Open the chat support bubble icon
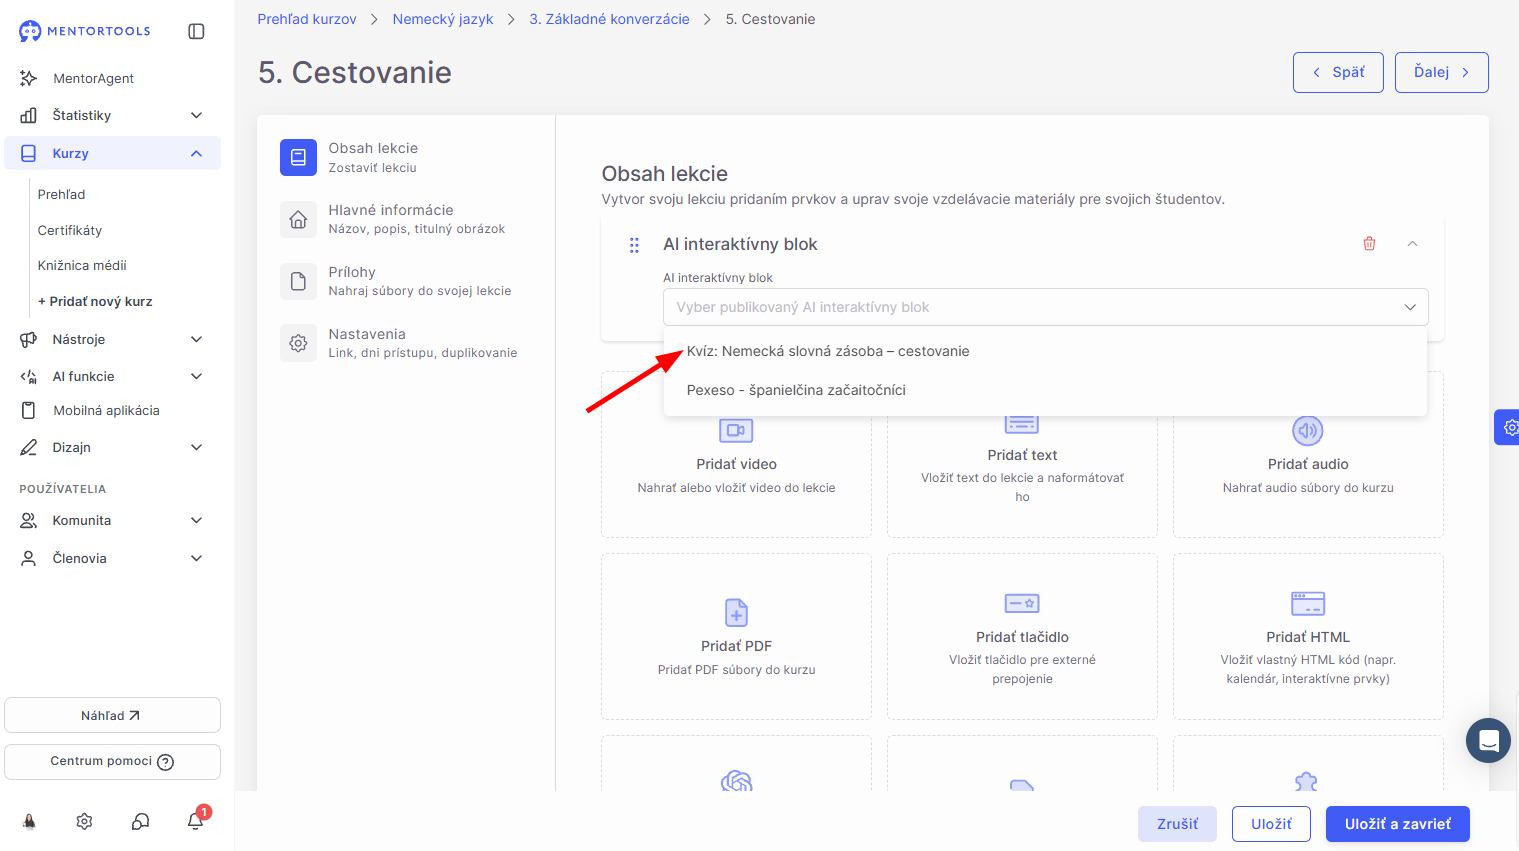This screenshot has width=1519, height=851. [x=1488, y=740]
